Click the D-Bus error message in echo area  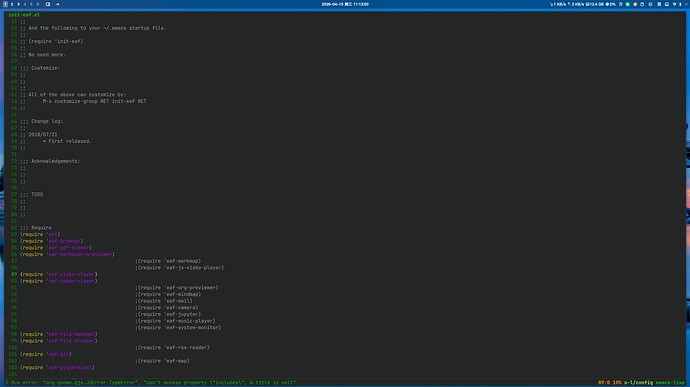point(150,383)
